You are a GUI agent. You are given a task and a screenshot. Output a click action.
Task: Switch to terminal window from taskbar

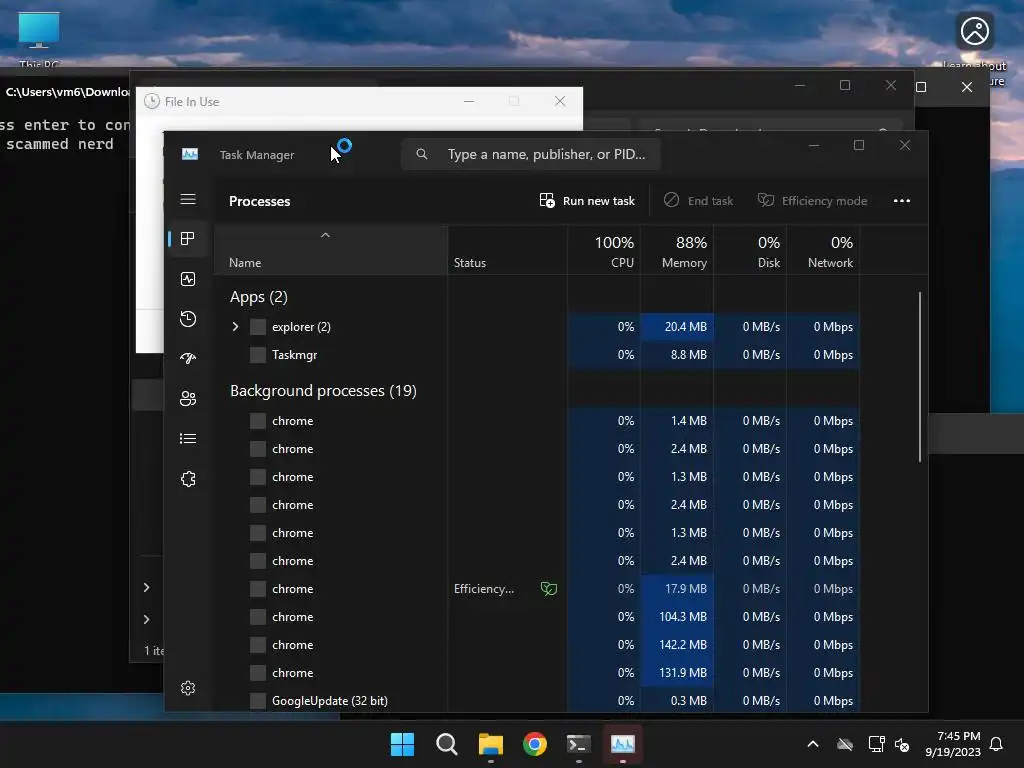point(579,744)
